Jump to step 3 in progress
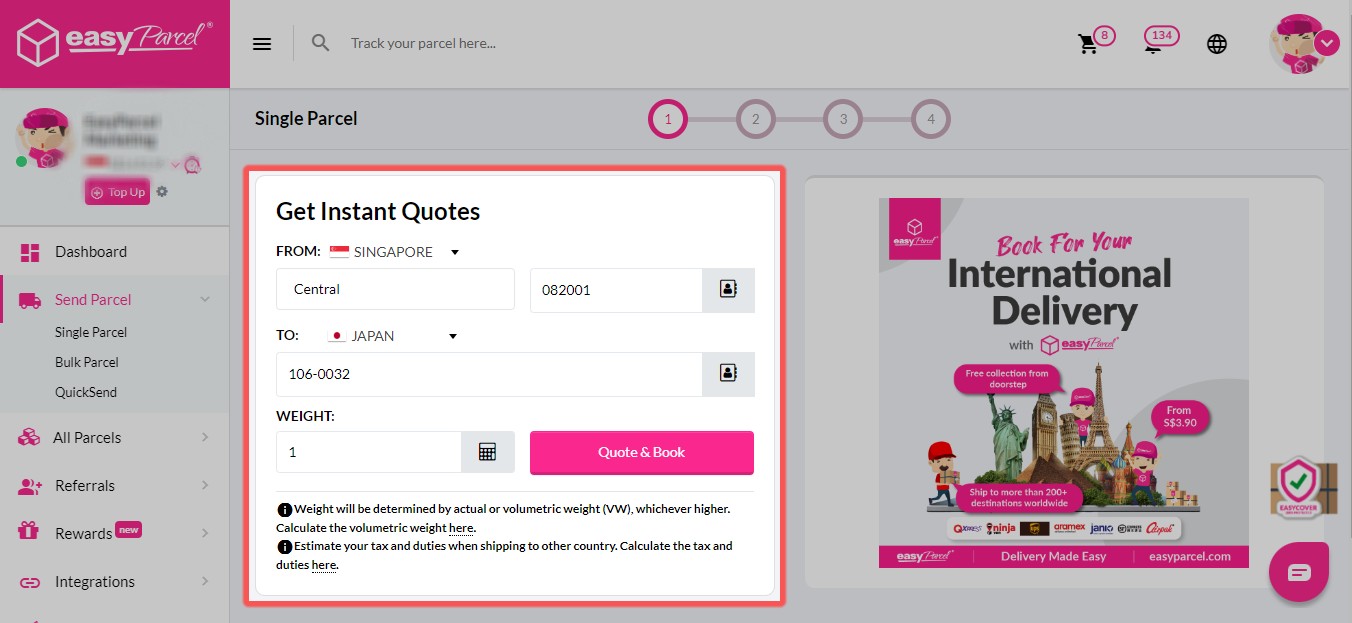 coord(843,120)
